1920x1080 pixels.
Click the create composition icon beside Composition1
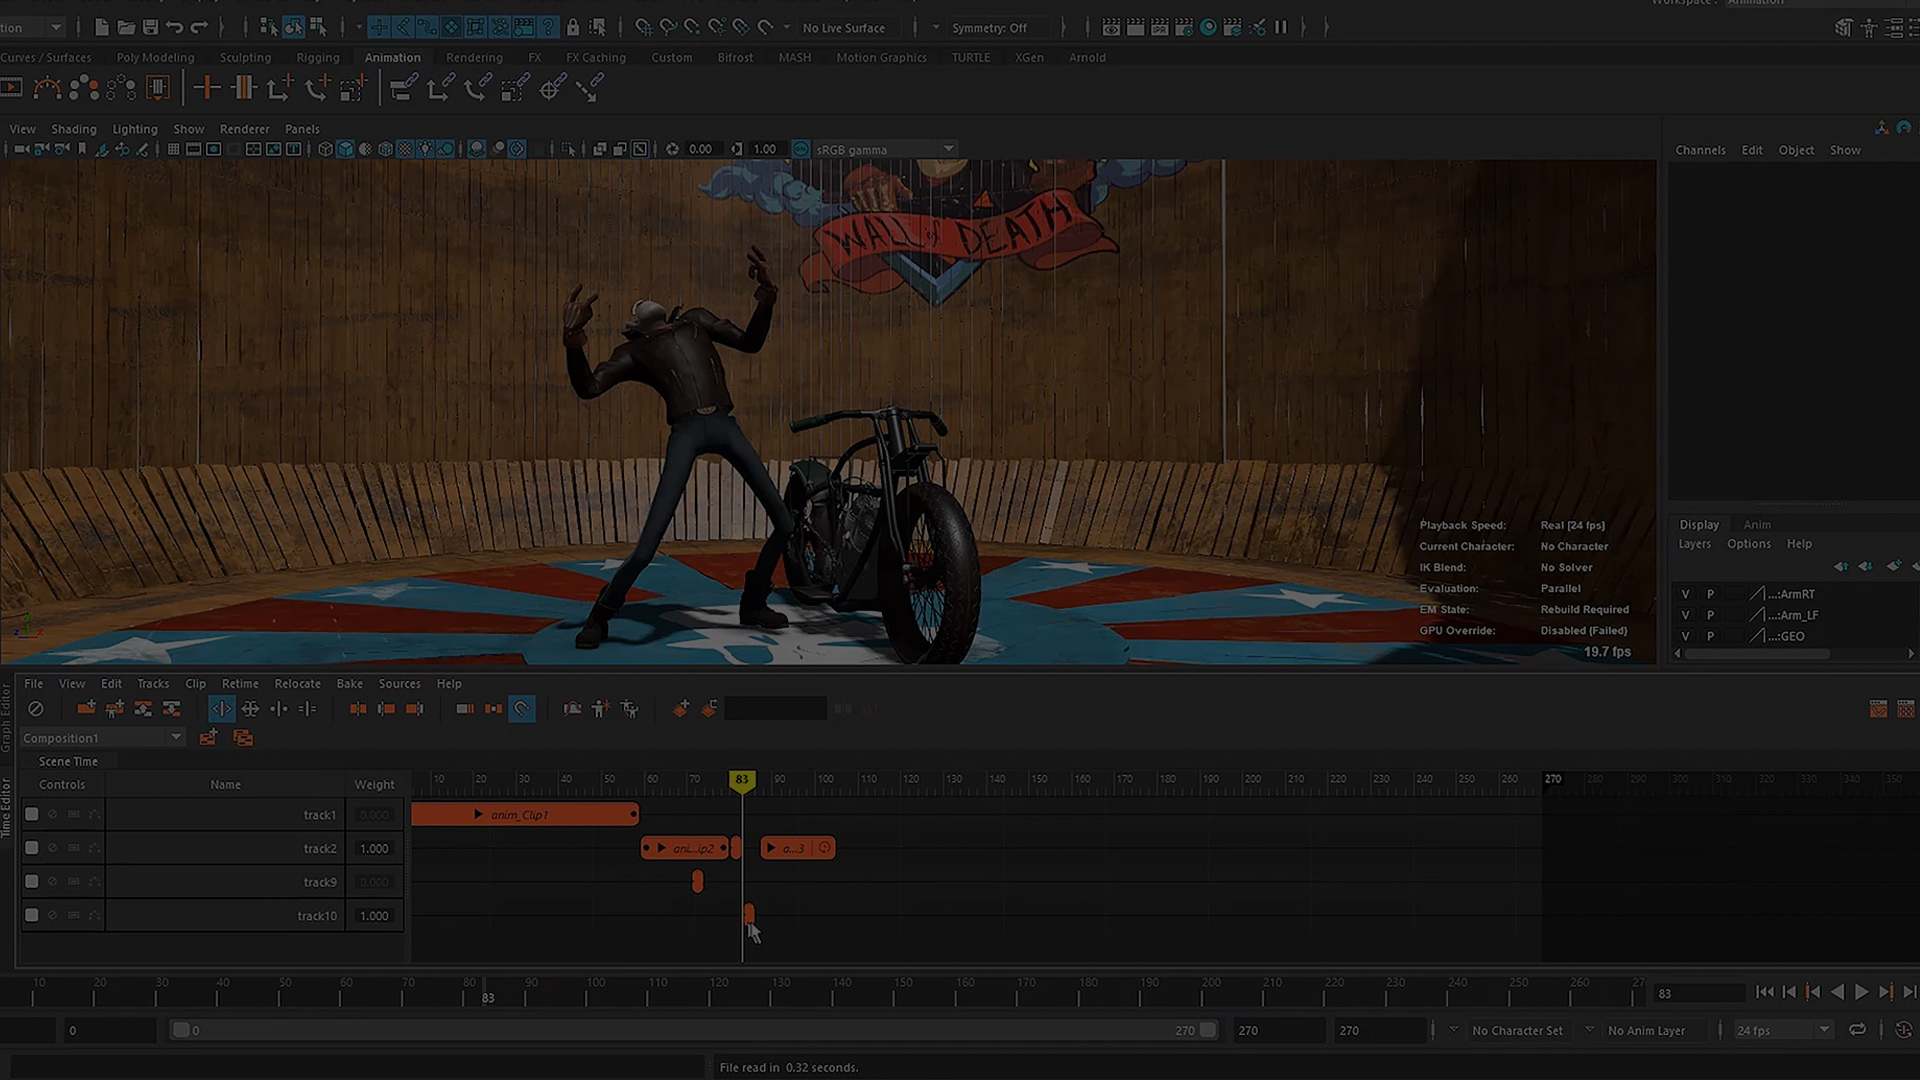click(x=208, y=738)
